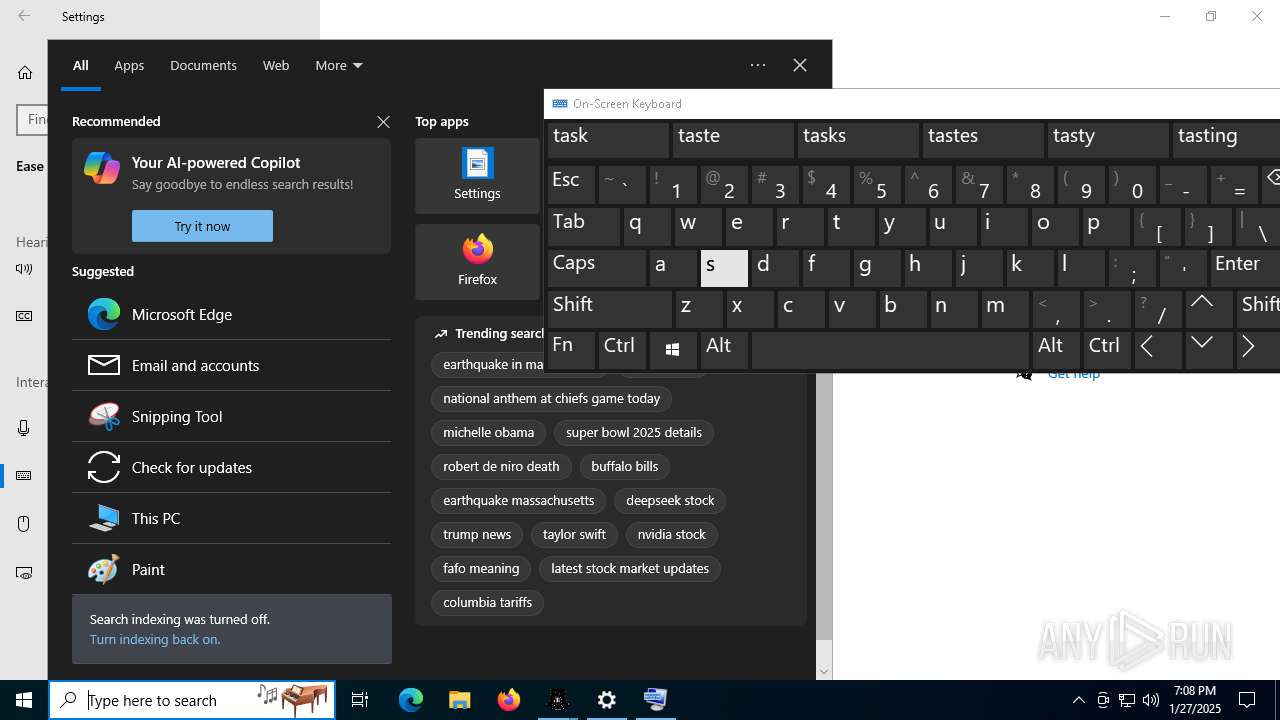The width and height of the screenshot is (1280, 720).
Task: Launch Paint from Suggested list
Action: [231, 569]
